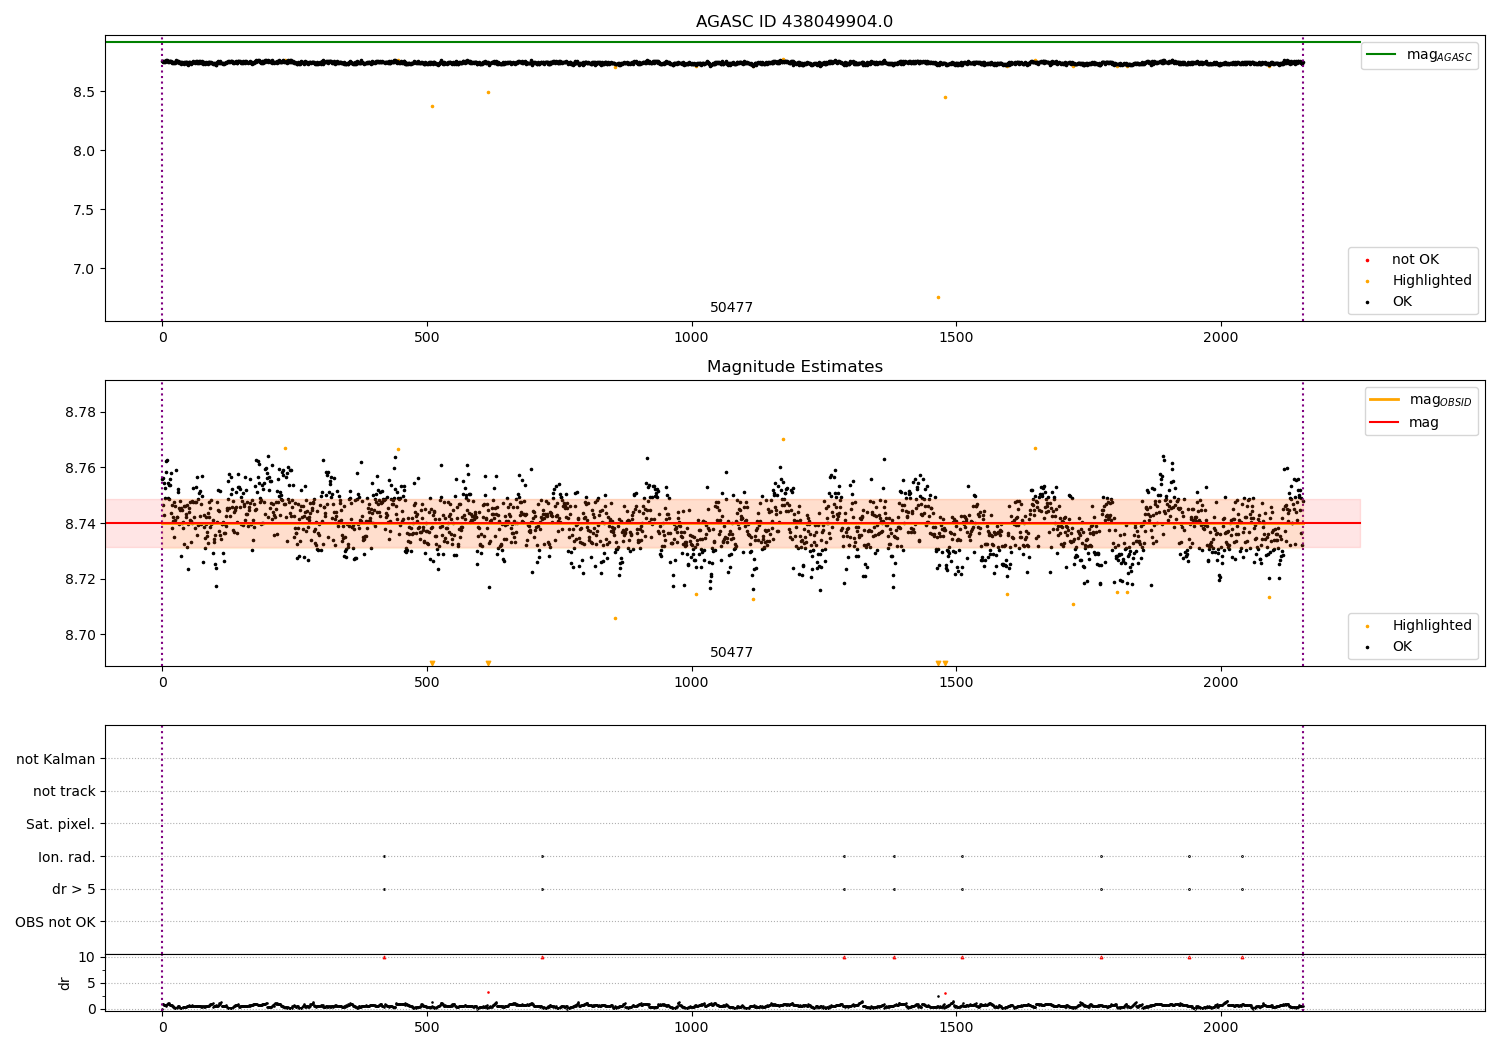Click the 'dr' y-axis label
This screenshot has height=1050, width=1500.
click(x=65, y=983)
